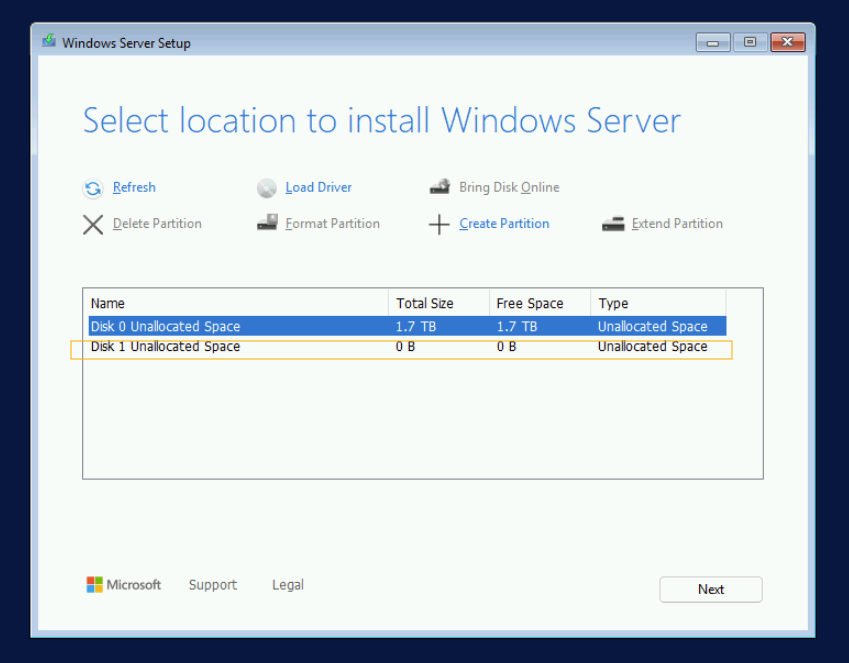Click the Refresh circular arrow icon
The width and height of the screenshot is (849, 663).
[93, 188]
